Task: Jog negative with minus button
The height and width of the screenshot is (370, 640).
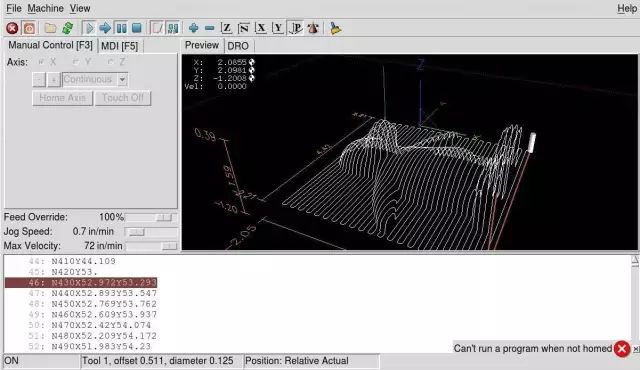Action: [x=39, y=80]
